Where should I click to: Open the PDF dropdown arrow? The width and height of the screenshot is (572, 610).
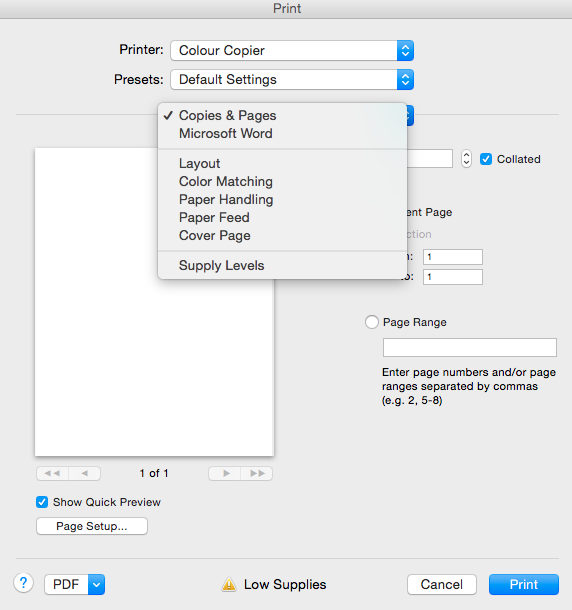[97, 584]
